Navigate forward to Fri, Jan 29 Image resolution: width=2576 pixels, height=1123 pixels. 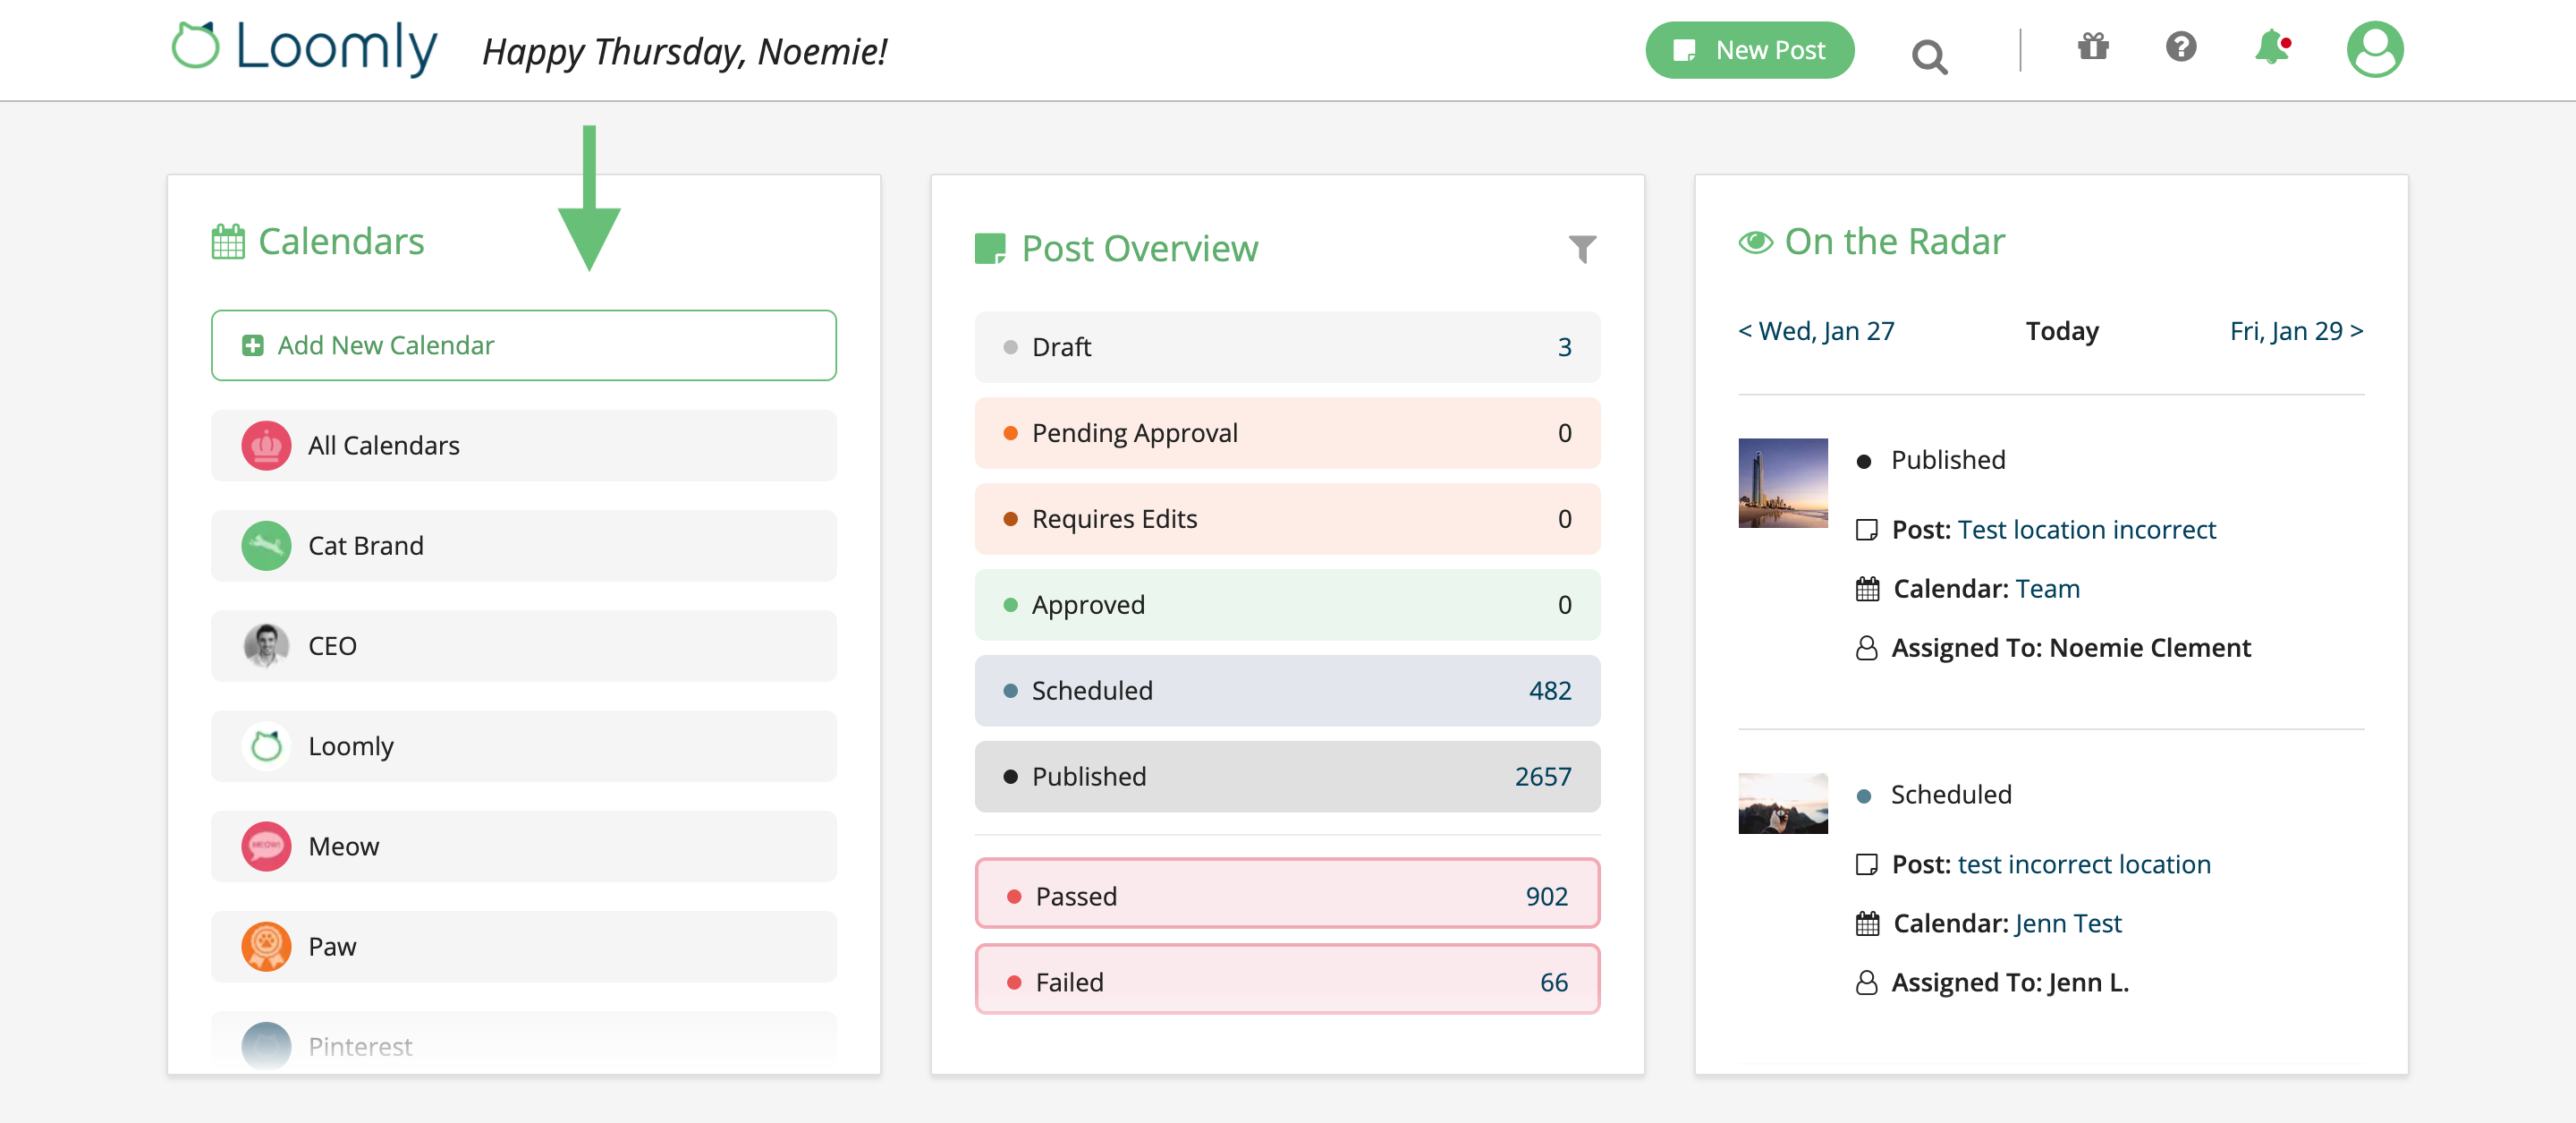pos(2295,331)
